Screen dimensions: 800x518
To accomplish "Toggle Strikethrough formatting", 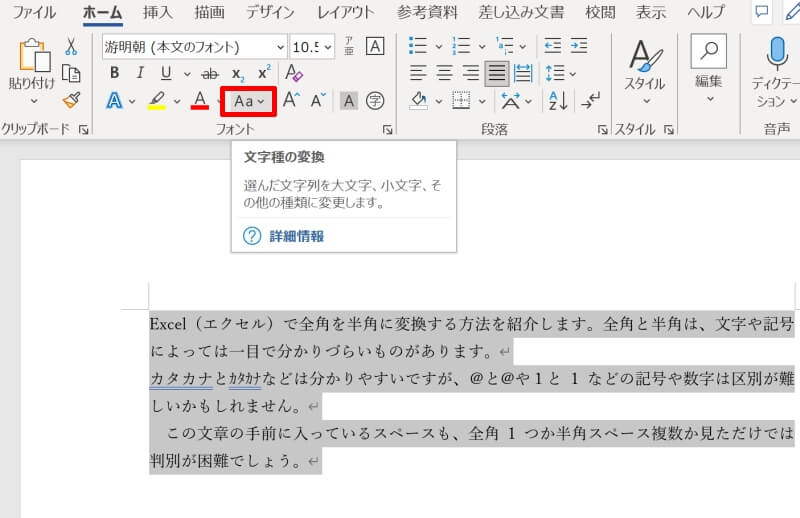I will [x=210, y=74].
